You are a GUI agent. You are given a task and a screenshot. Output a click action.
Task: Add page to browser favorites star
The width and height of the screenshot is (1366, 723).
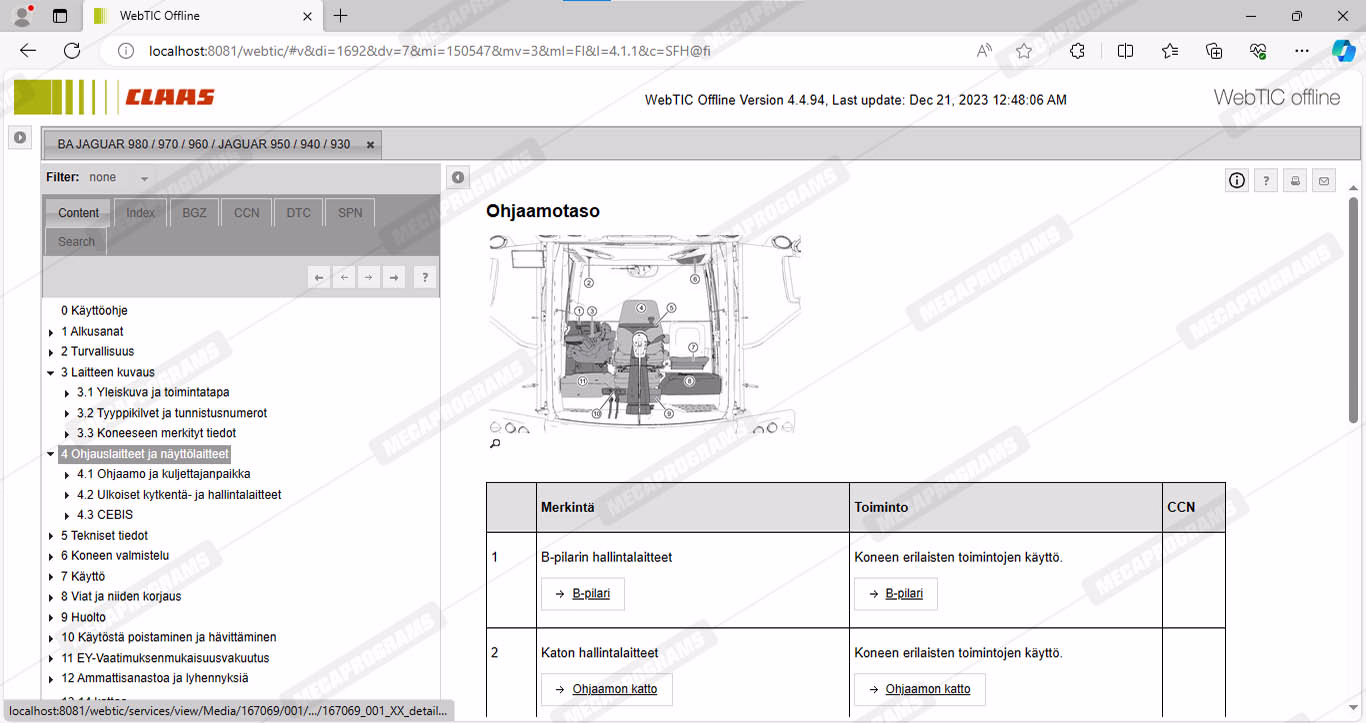click(1023, 51)
